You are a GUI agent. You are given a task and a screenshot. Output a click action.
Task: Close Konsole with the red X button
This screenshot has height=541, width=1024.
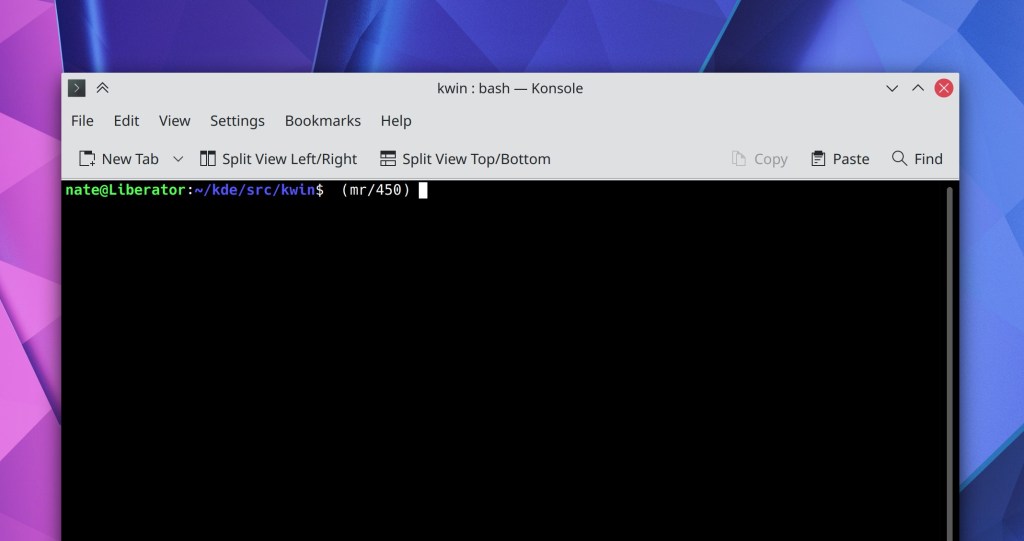tap(943, 88)
